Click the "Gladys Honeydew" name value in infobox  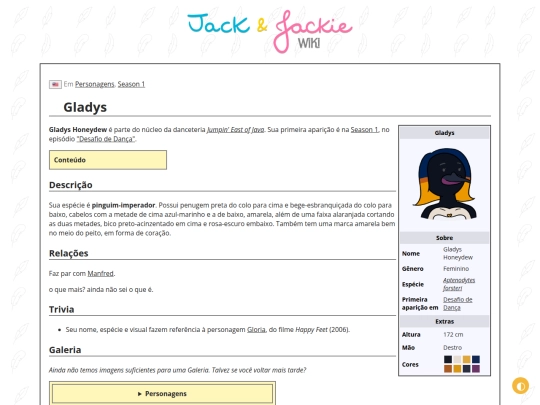[458, 253]
